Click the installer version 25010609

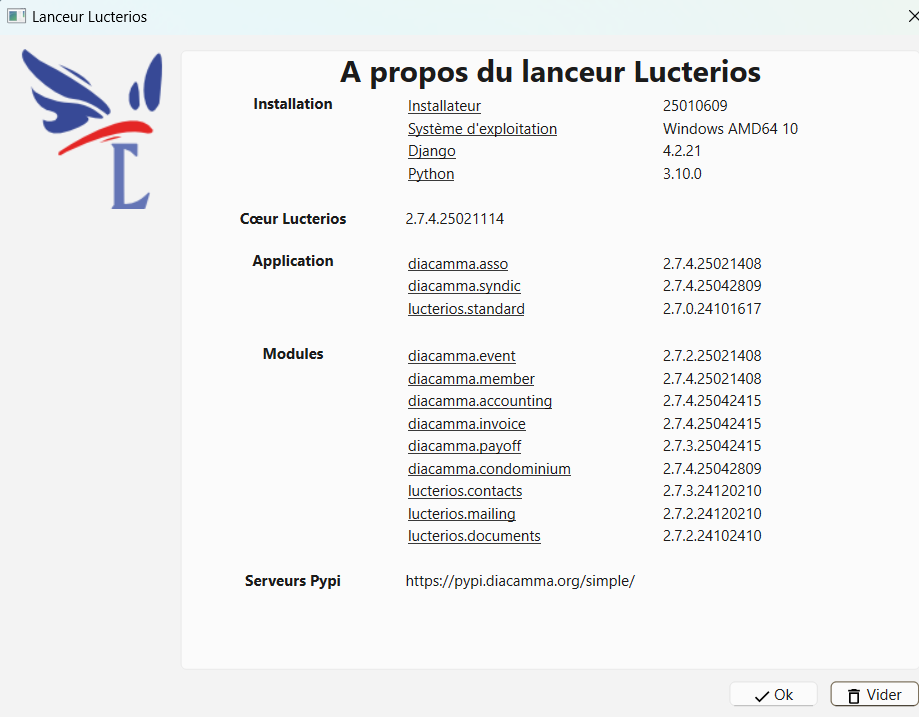point(695,106)
